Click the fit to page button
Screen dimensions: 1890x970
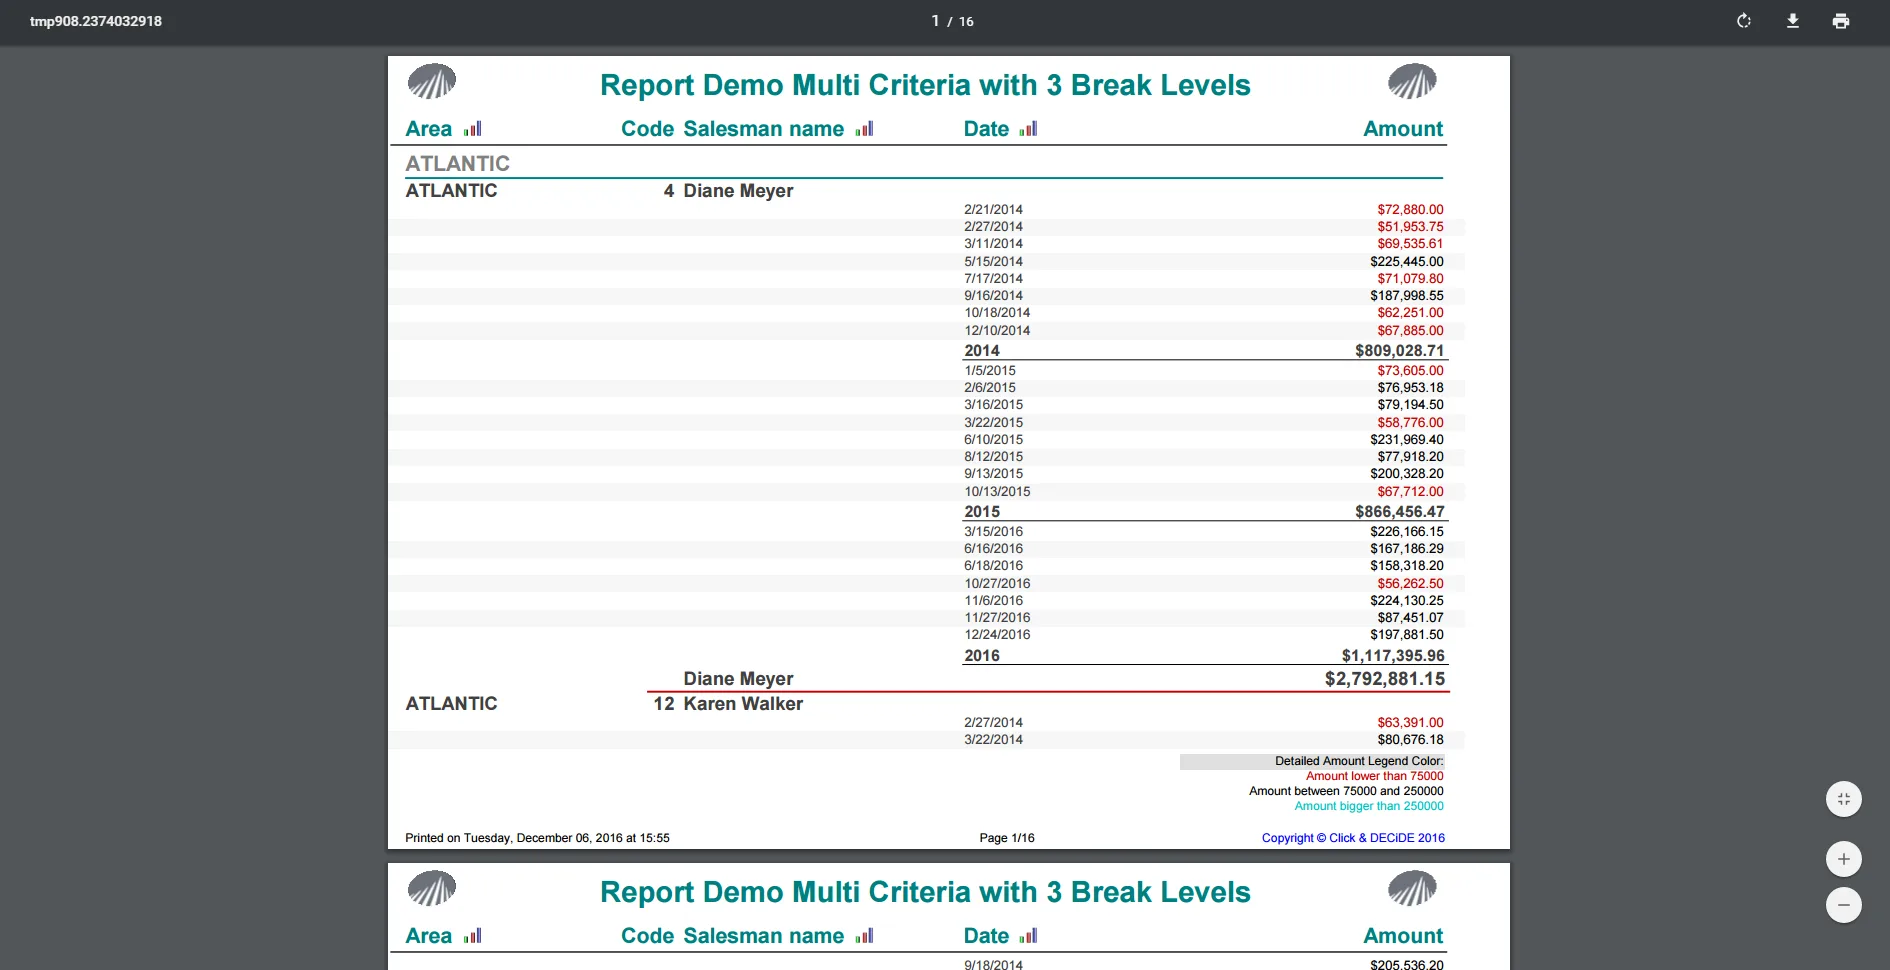pyautogui.click(x=1844, y=799)
